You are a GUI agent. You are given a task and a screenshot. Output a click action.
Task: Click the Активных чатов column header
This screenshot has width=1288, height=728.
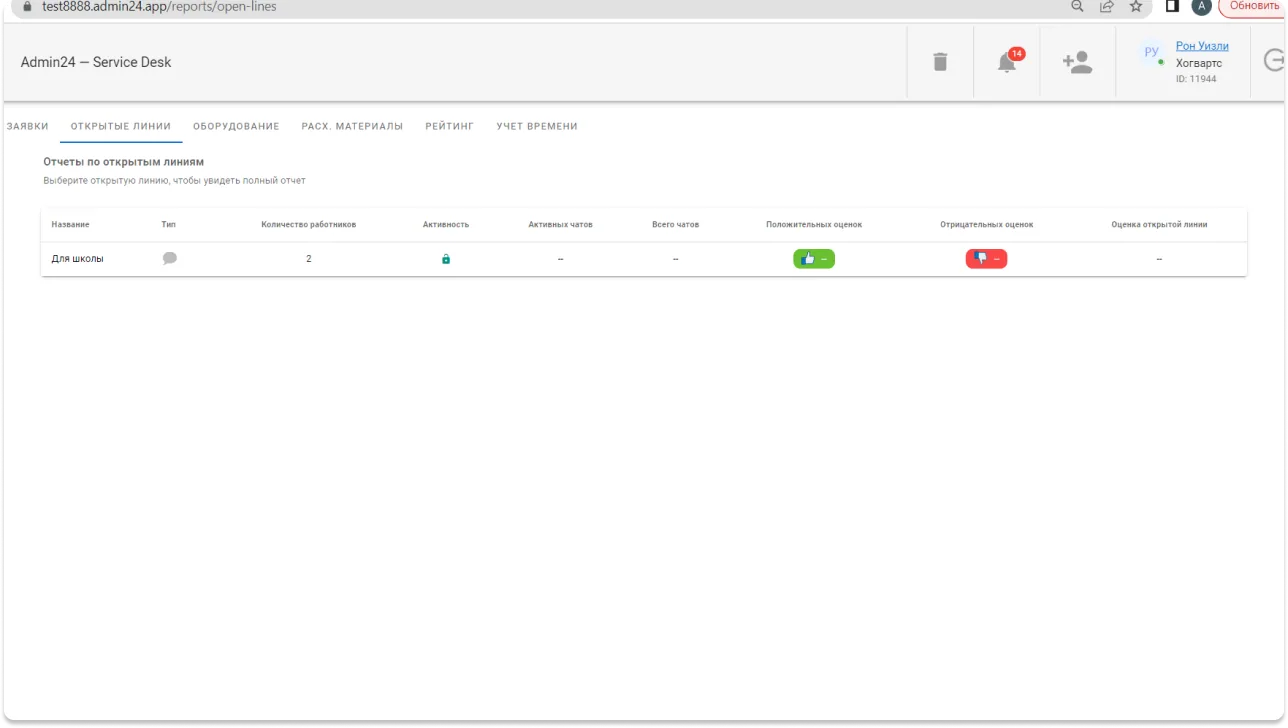point(560,225)
